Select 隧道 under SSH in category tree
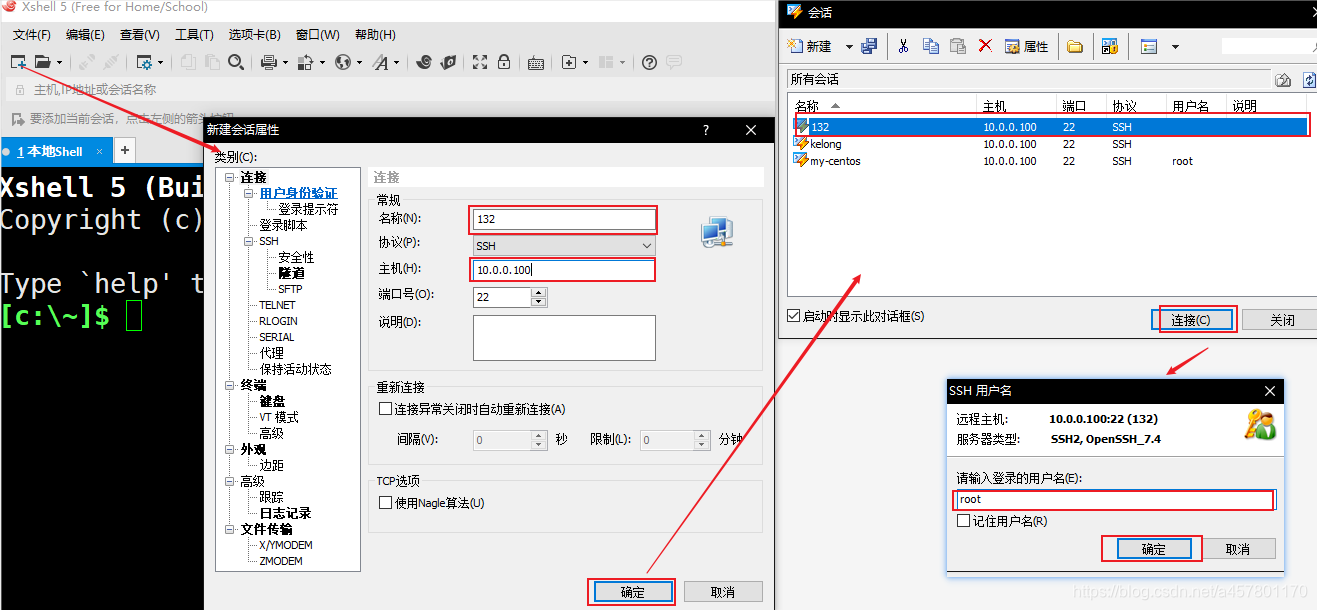The width and height of the screenshot is (1317, 610). 291,273
